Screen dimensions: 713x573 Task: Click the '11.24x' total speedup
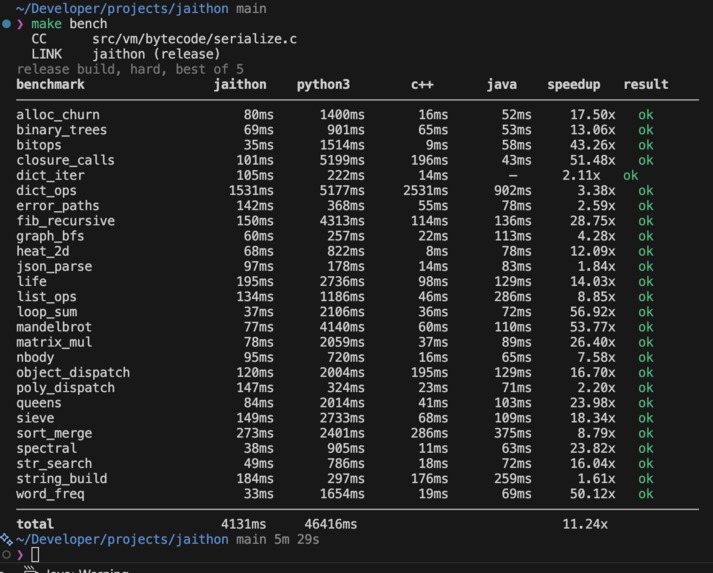coord(585,524)
